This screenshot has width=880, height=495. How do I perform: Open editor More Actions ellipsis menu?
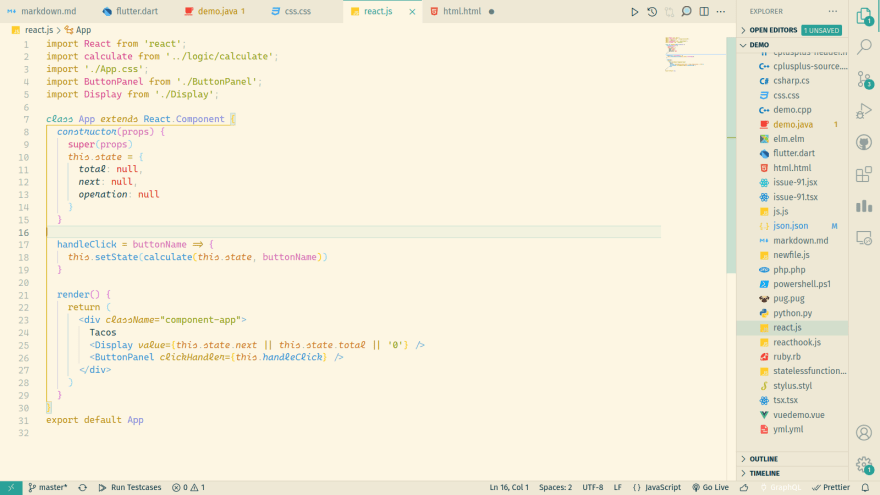(721, 11)
